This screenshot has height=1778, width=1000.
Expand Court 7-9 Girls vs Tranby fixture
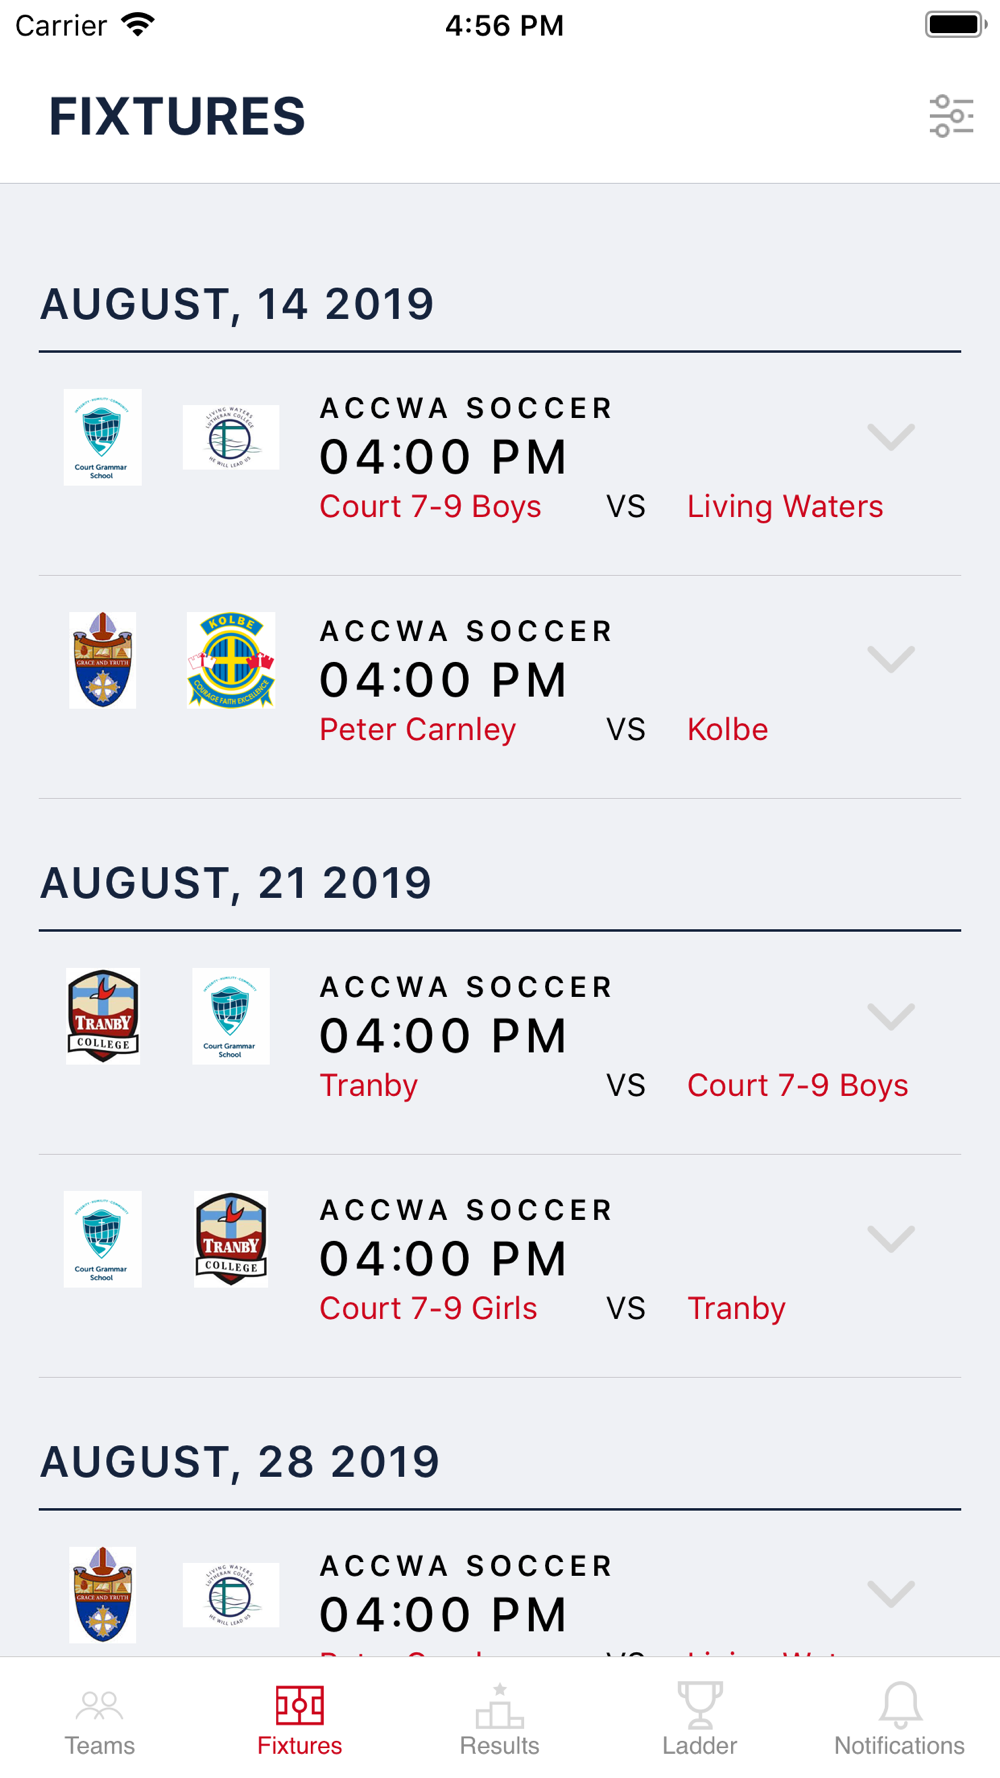tap(891, 1240)
